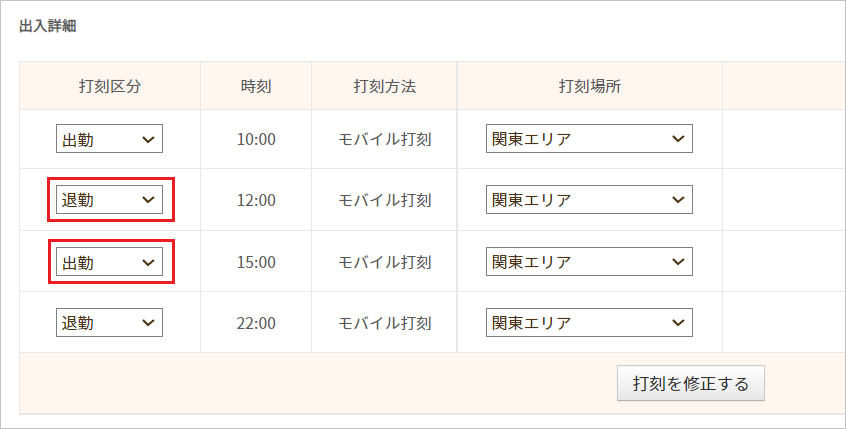This screenshot has width=846, height=429.
Task: Click the 時刻 column header
Action: tap(256, 86)
